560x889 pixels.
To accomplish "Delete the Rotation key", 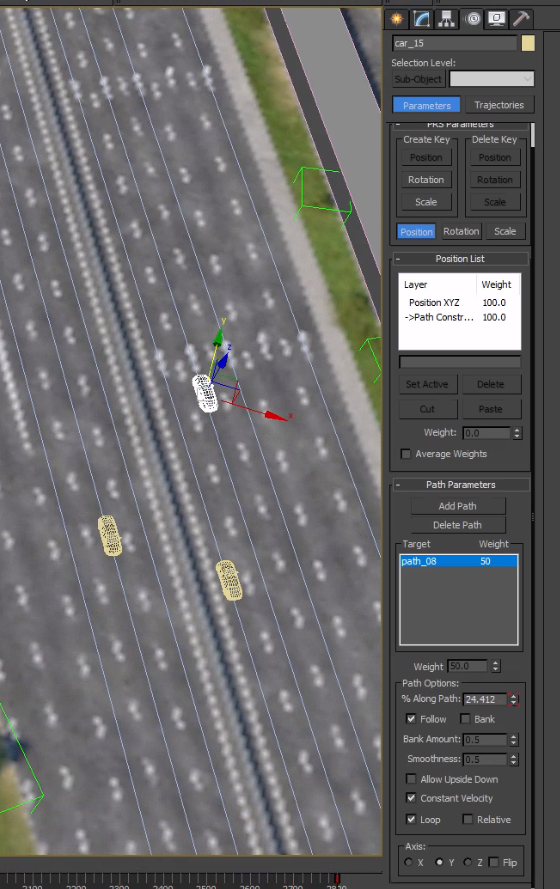I will (x=495, y=180).
